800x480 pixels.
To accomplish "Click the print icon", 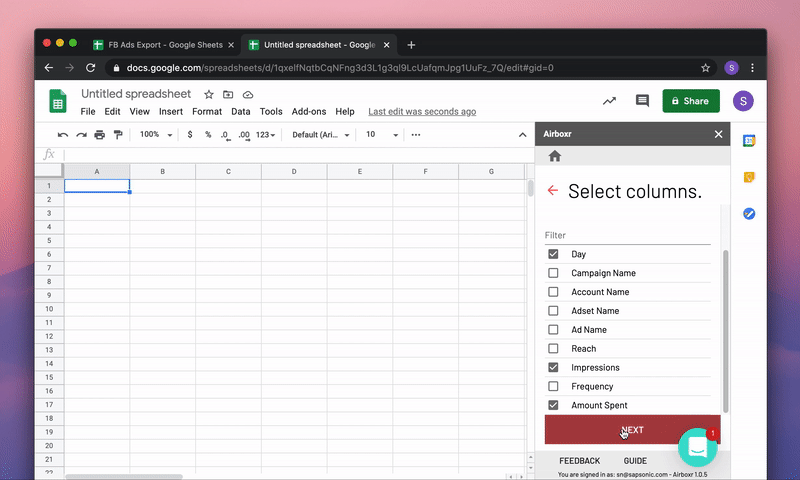I will [99, 135].
